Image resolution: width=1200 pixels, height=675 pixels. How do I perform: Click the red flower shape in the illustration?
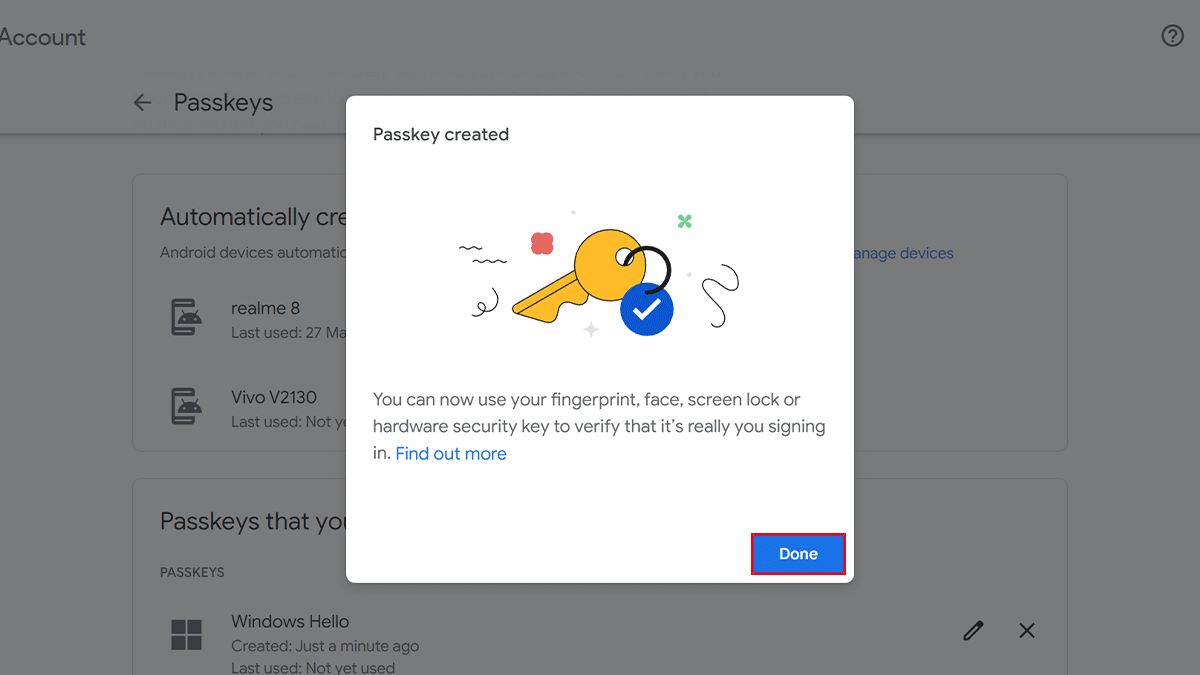(x=542, y=243)
